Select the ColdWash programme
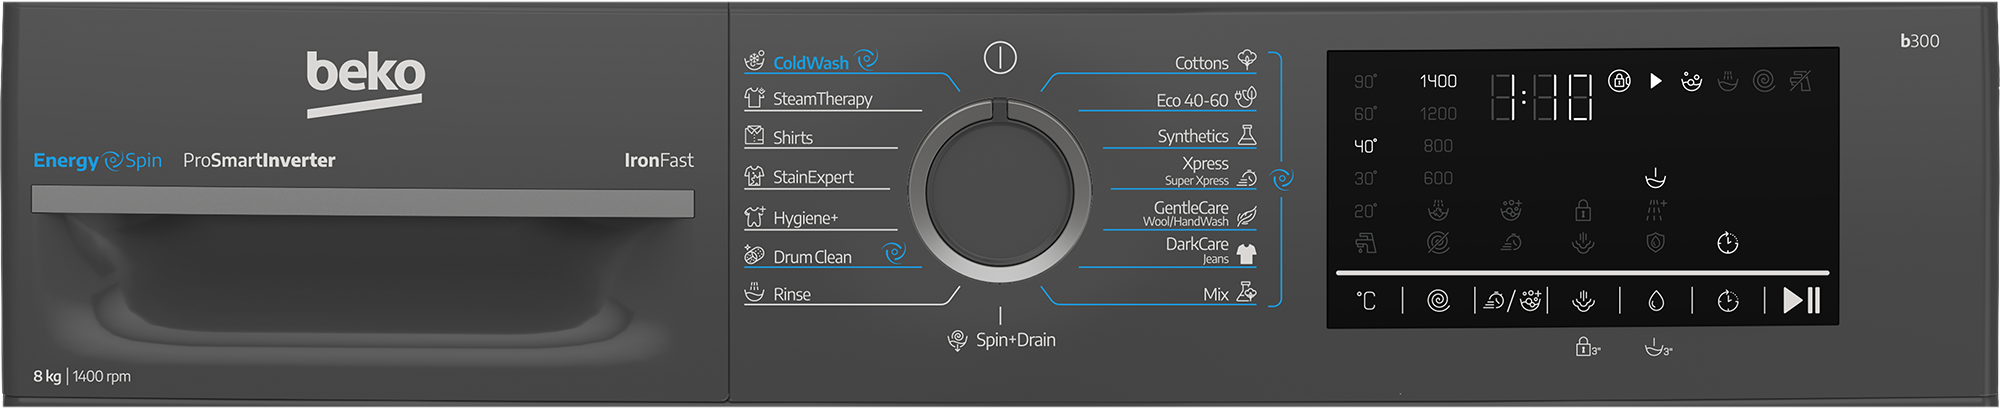The width and height of the screenshot is (2000, 409). tap(811, 62)
